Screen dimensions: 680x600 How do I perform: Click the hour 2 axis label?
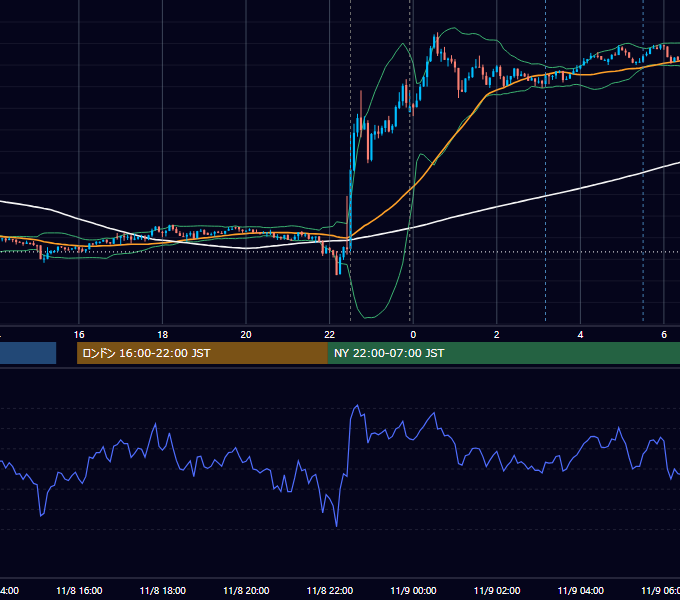pyautogui.click(x=497, y=335)
